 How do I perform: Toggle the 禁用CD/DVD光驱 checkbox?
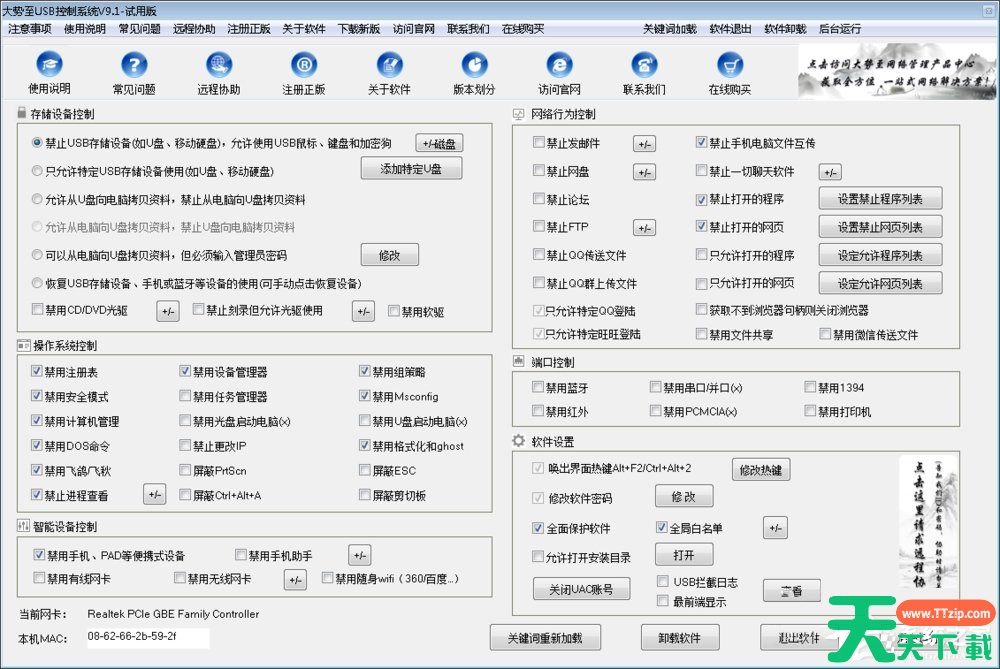38,311
